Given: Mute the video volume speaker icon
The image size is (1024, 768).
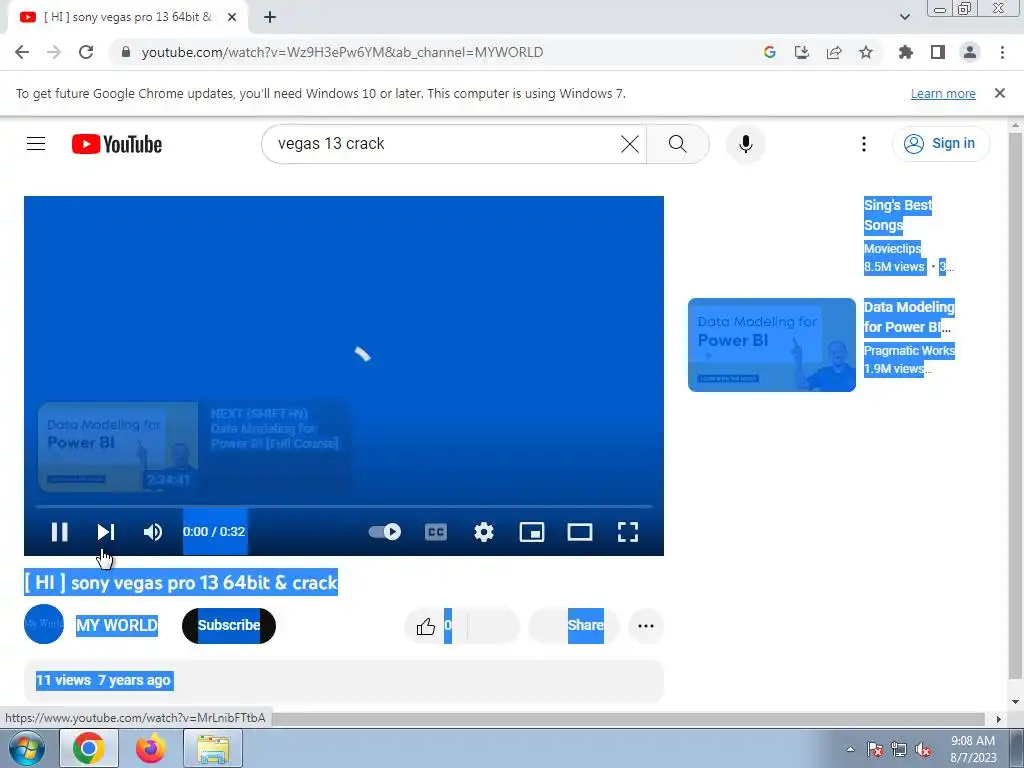Looking at the screenshot, I should click(153, 532).
